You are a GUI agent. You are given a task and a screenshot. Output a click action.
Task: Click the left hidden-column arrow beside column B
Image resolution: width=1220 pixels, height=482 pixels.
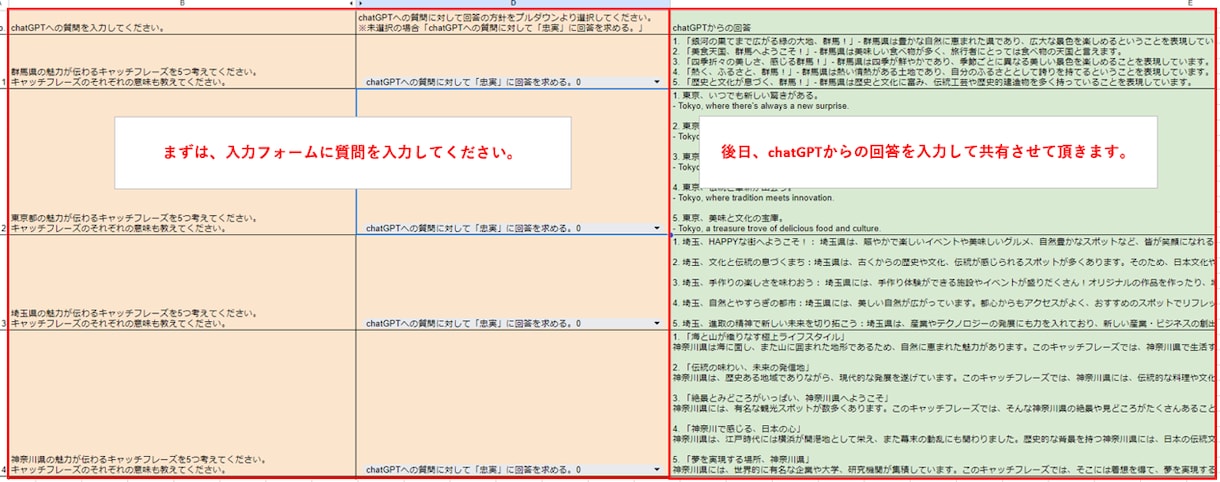350,4
